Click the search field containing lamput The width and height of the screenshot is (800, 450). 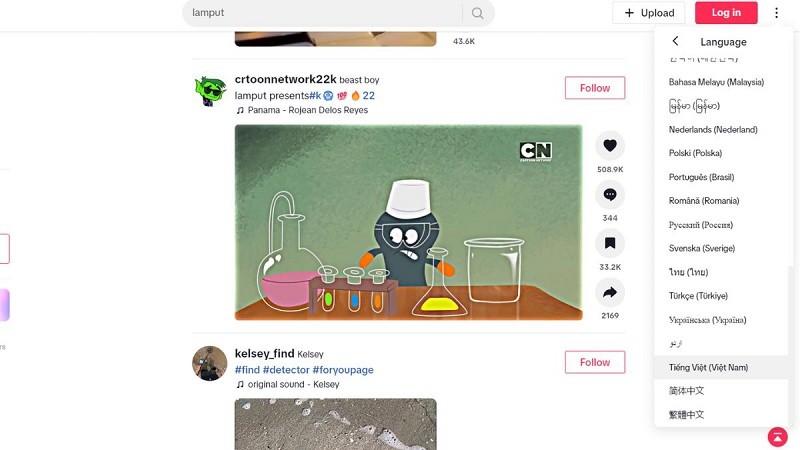coord(320,13)
